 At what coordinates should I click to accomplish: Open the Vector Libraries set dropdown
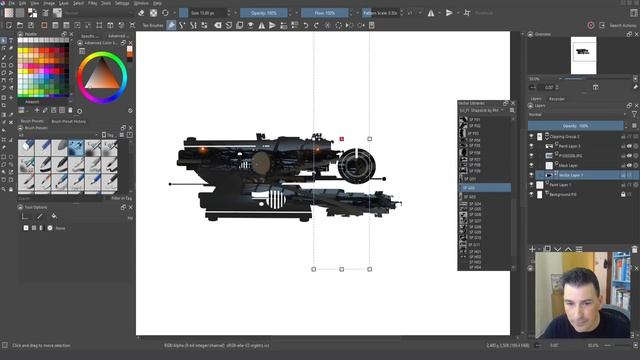[482, 111]
